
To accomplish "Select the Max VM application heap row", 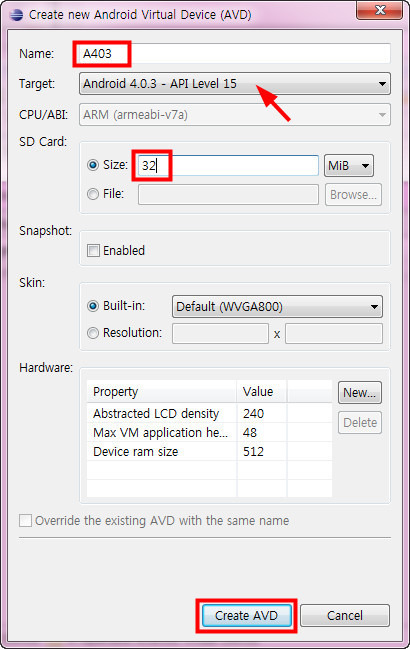I will (209, 433).
